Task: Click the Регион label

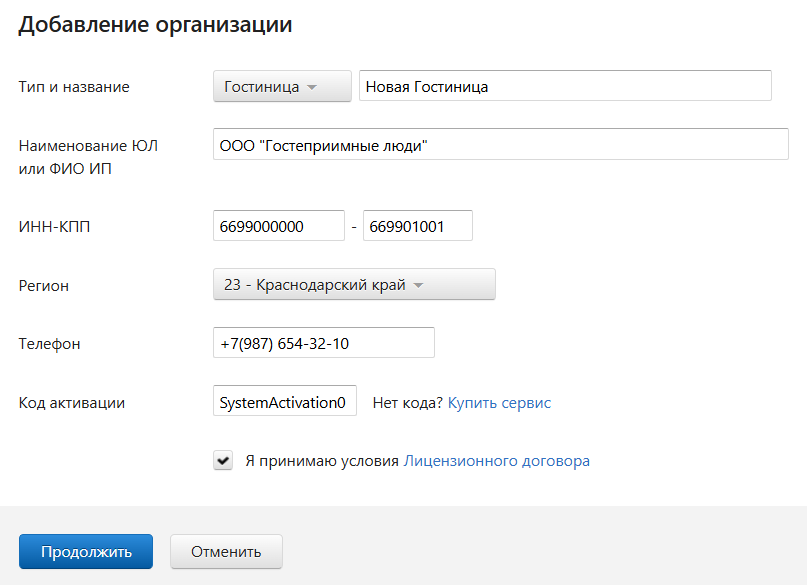Action: coord(44,286)
